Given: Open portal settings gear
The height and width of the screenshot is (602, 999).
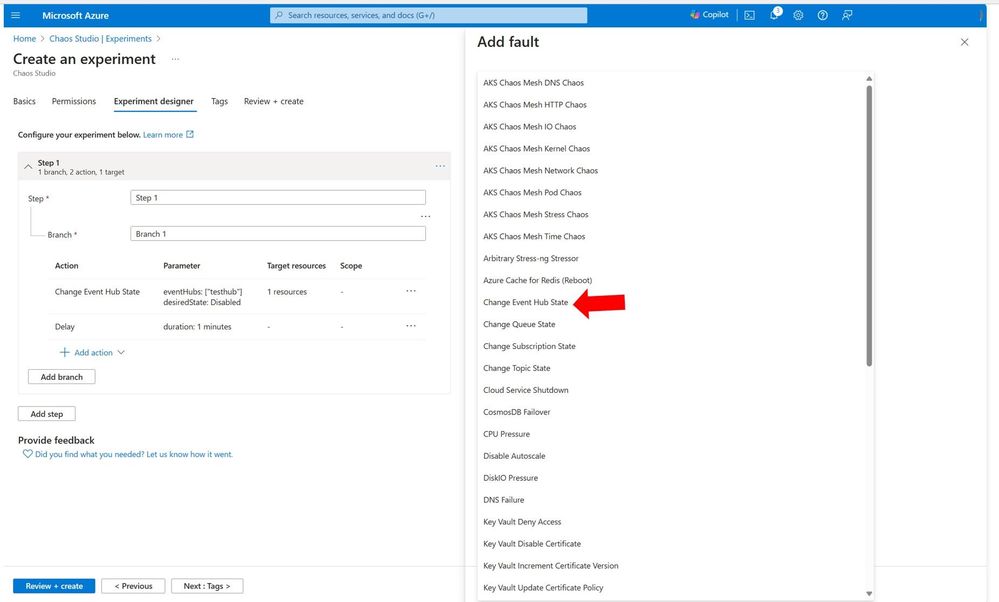Looking at the screenshot, I should [x=798, y=15].
